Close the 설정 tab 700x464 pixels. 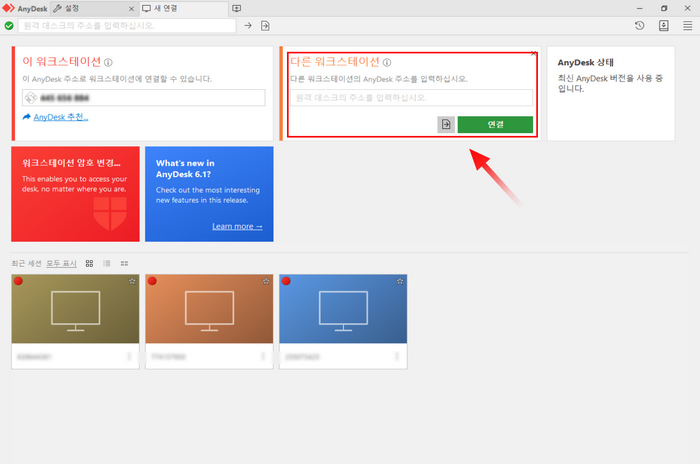(131, 8)
